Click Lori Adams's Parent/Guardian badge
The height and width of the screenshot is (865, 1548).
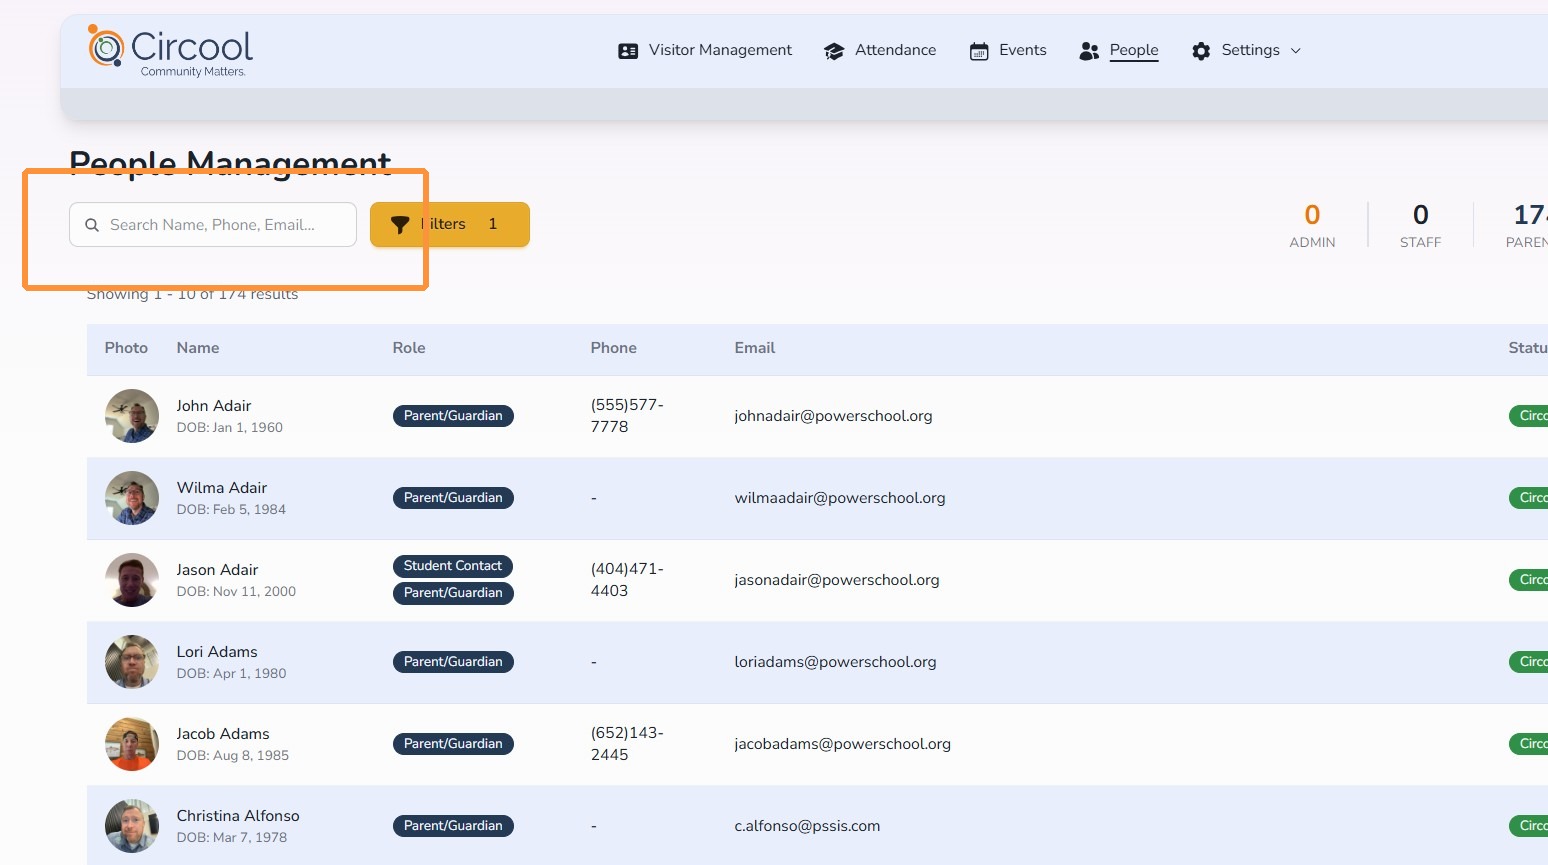pos(453,662)
